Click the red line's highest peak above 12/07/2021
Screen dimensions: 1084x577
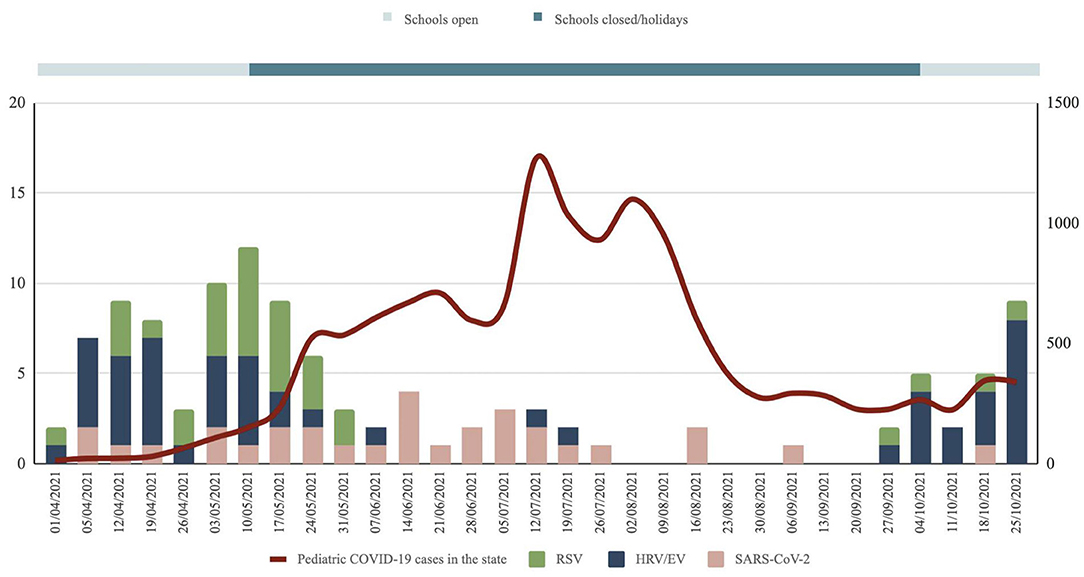(539, 156)
